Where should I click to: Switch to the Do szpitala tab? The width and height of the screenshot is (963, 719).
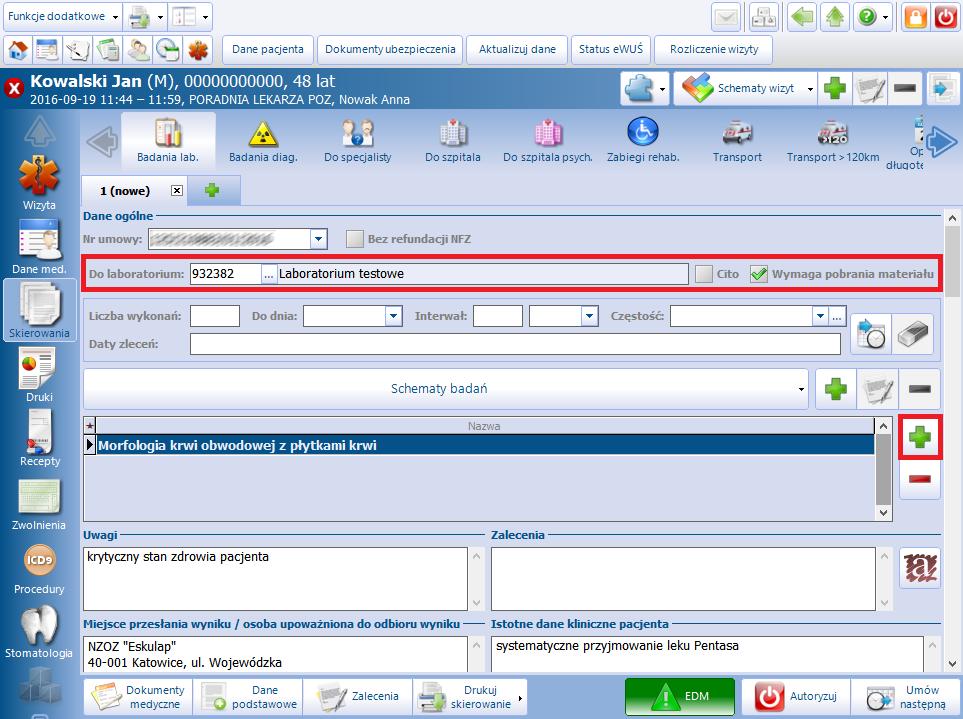click(453, 141)
